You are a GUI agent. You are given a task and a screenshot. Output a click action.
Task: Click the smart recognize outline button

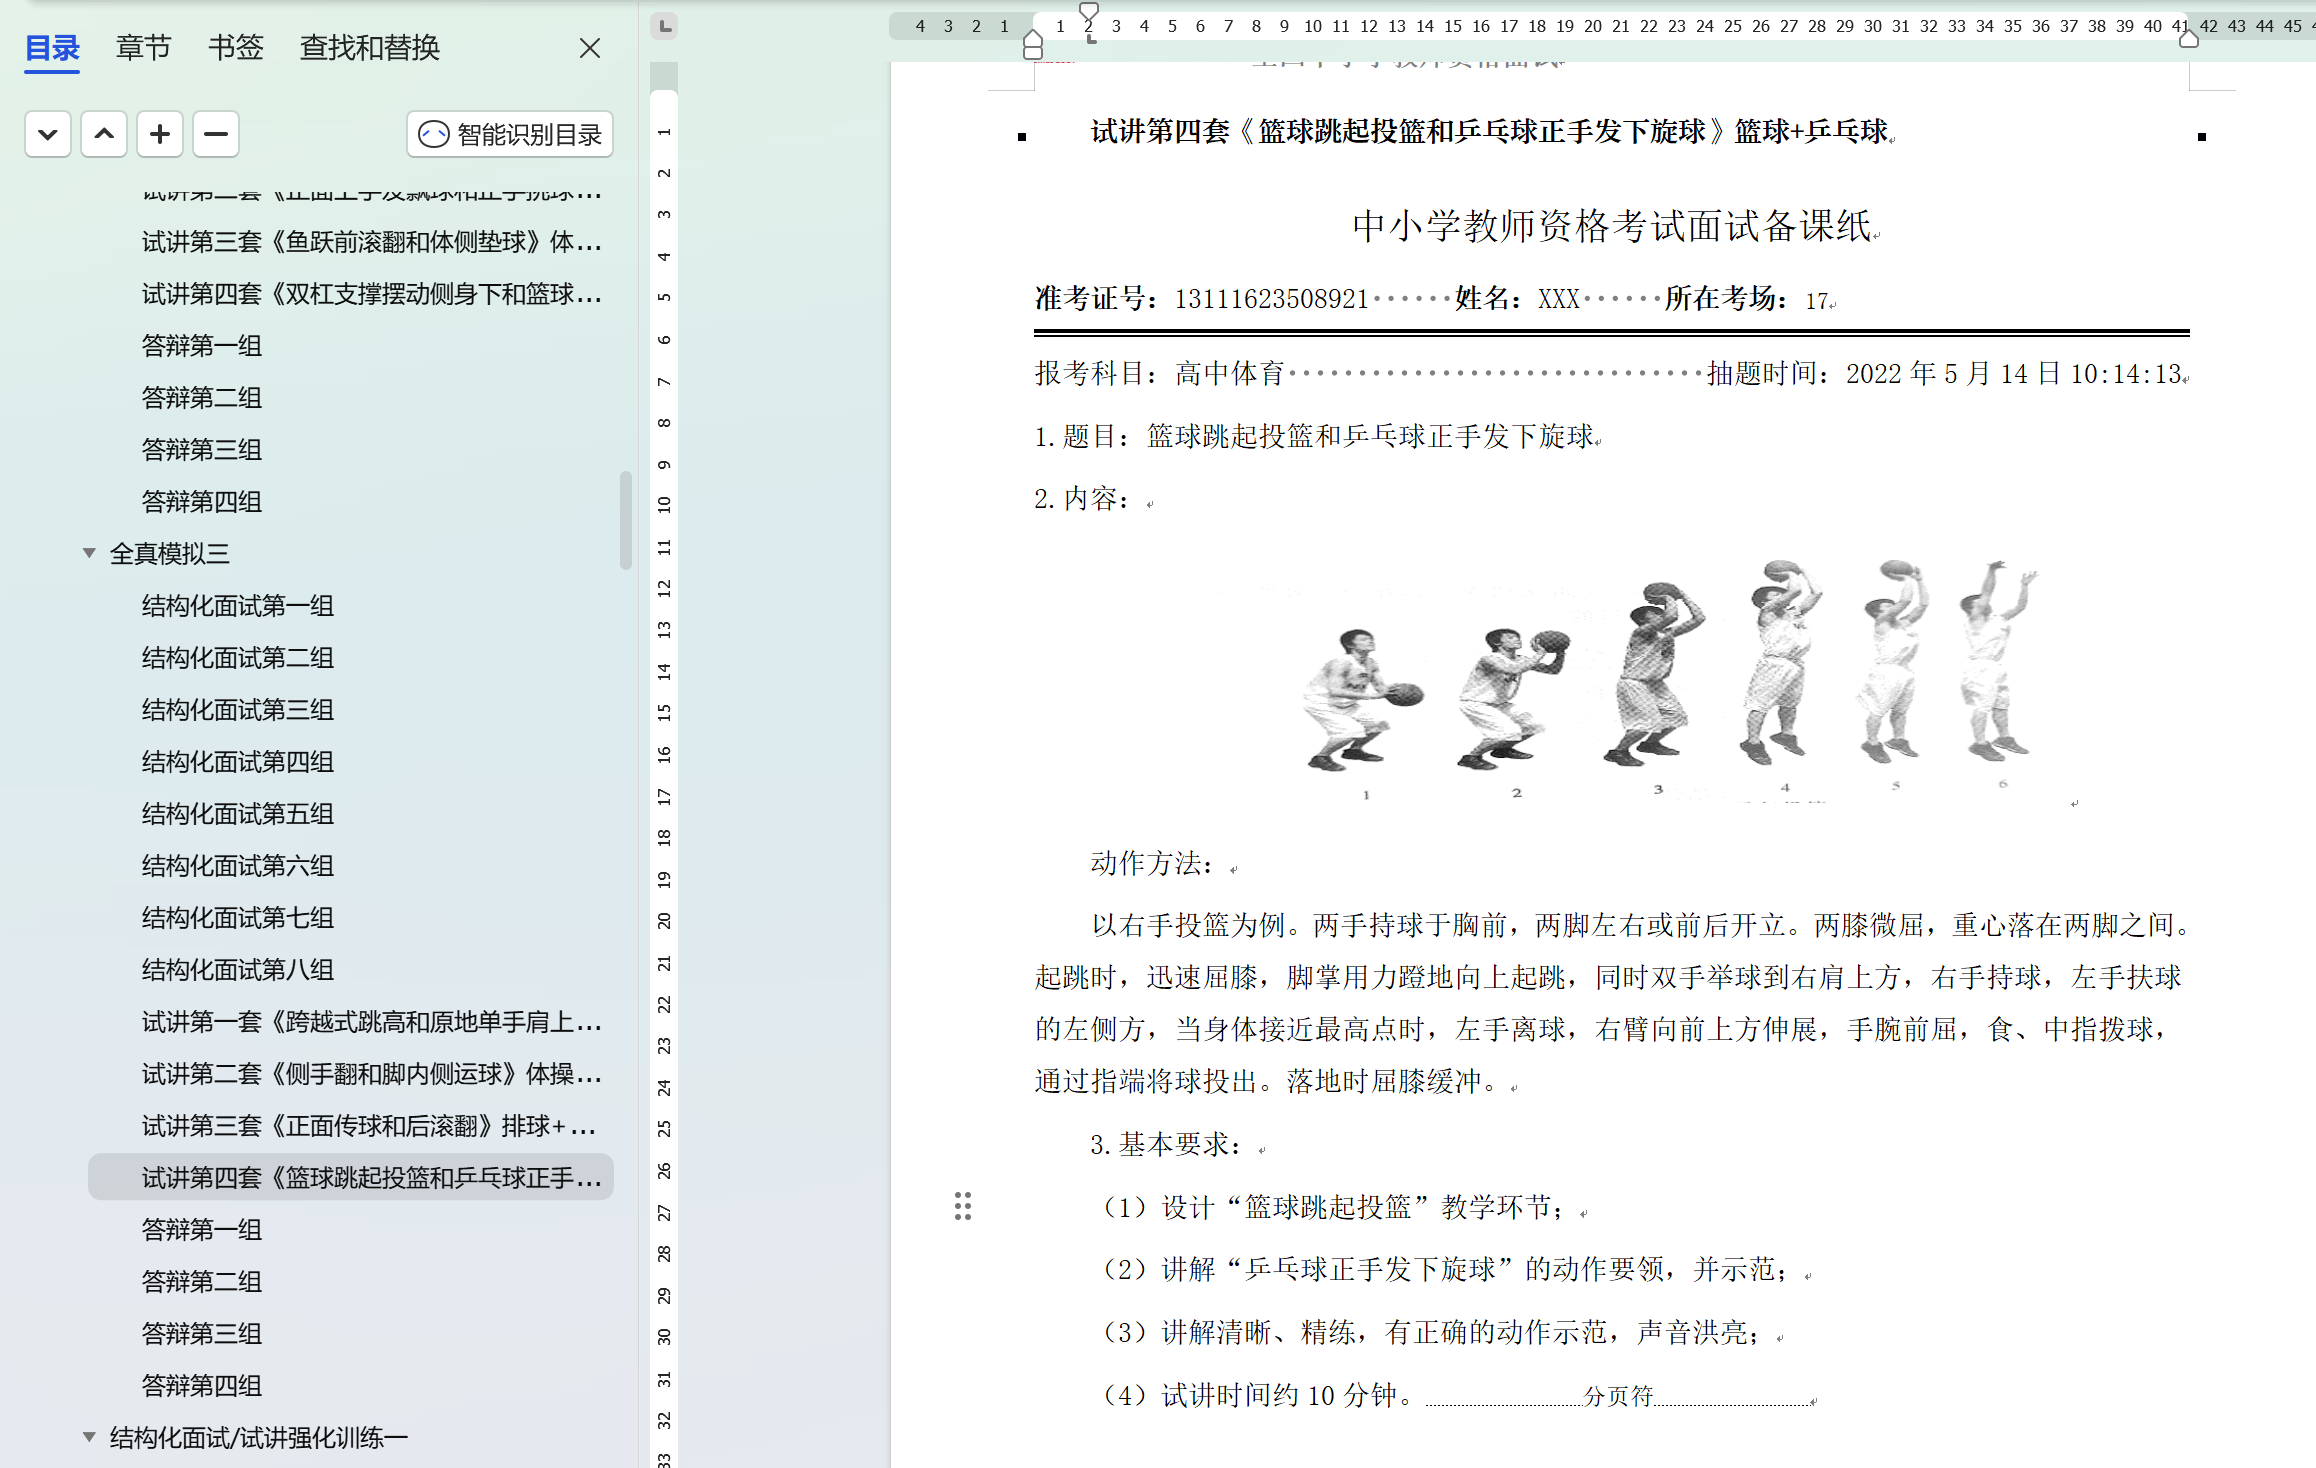tap(510, 134)
